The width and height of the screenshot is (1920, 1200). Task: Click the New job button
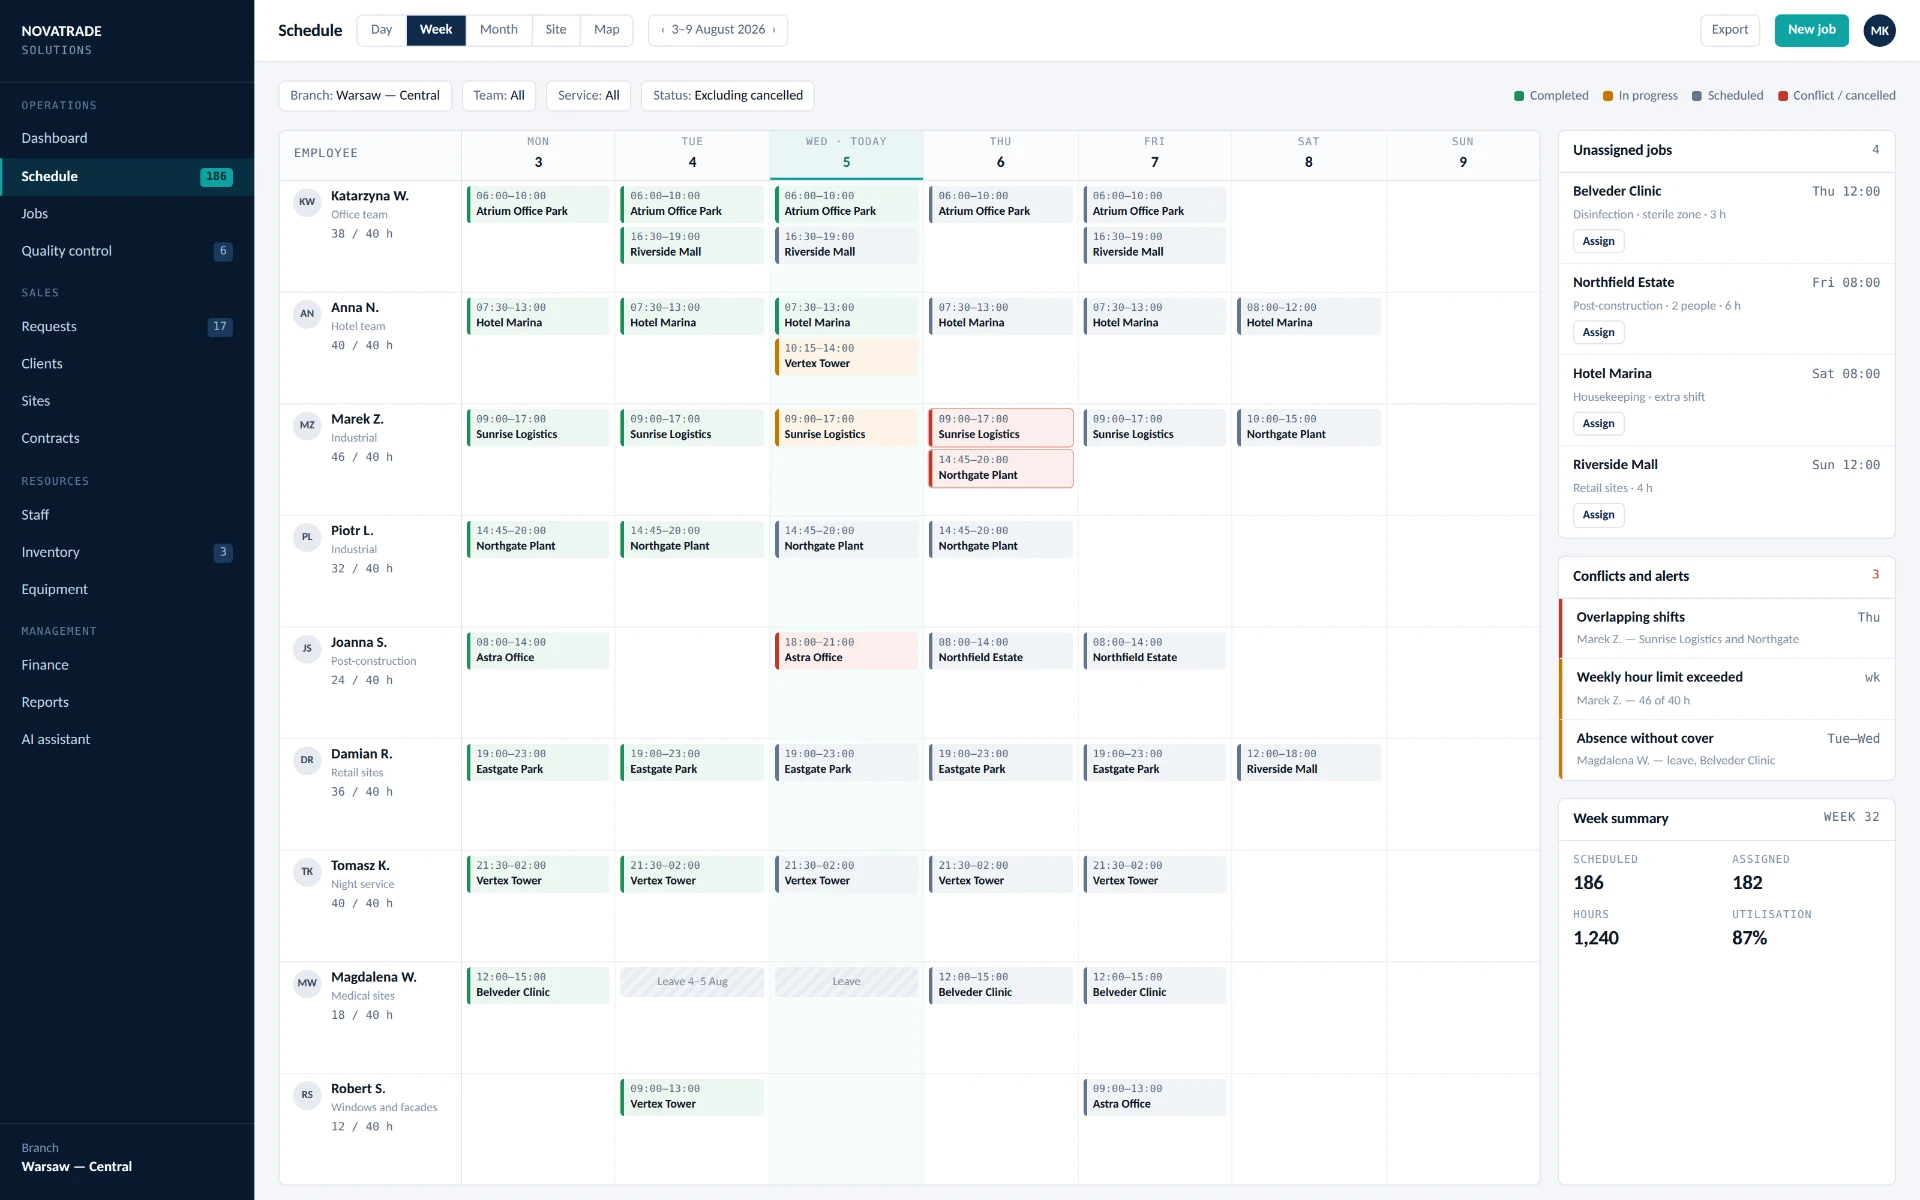(1811, 30)
